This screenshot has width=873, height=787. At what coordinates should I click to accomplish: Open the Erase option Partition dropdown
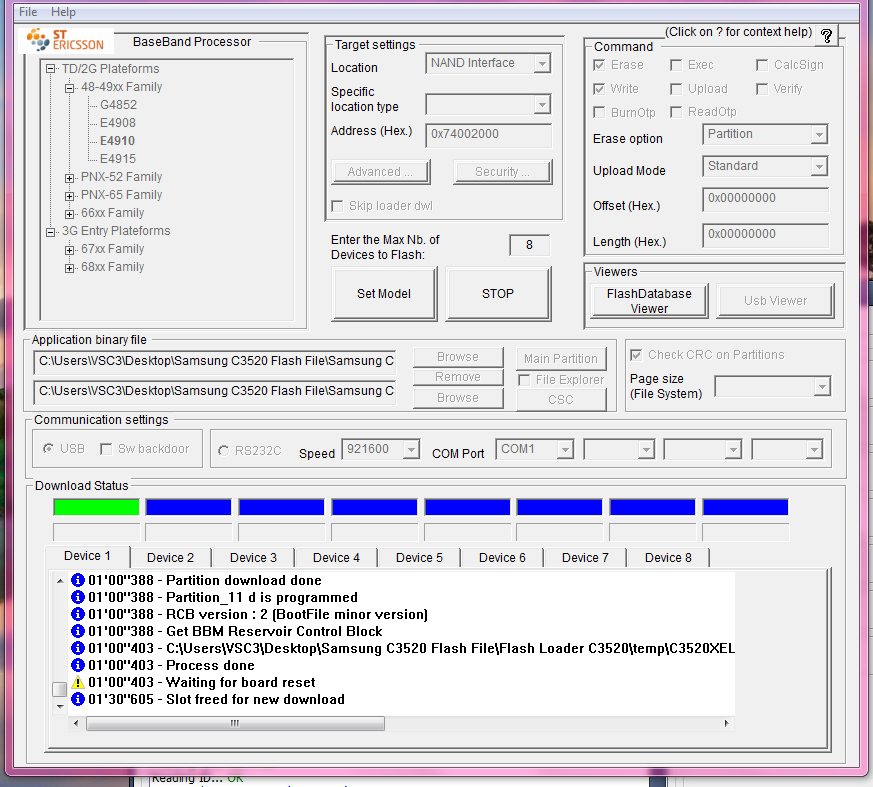pos(818,135)
